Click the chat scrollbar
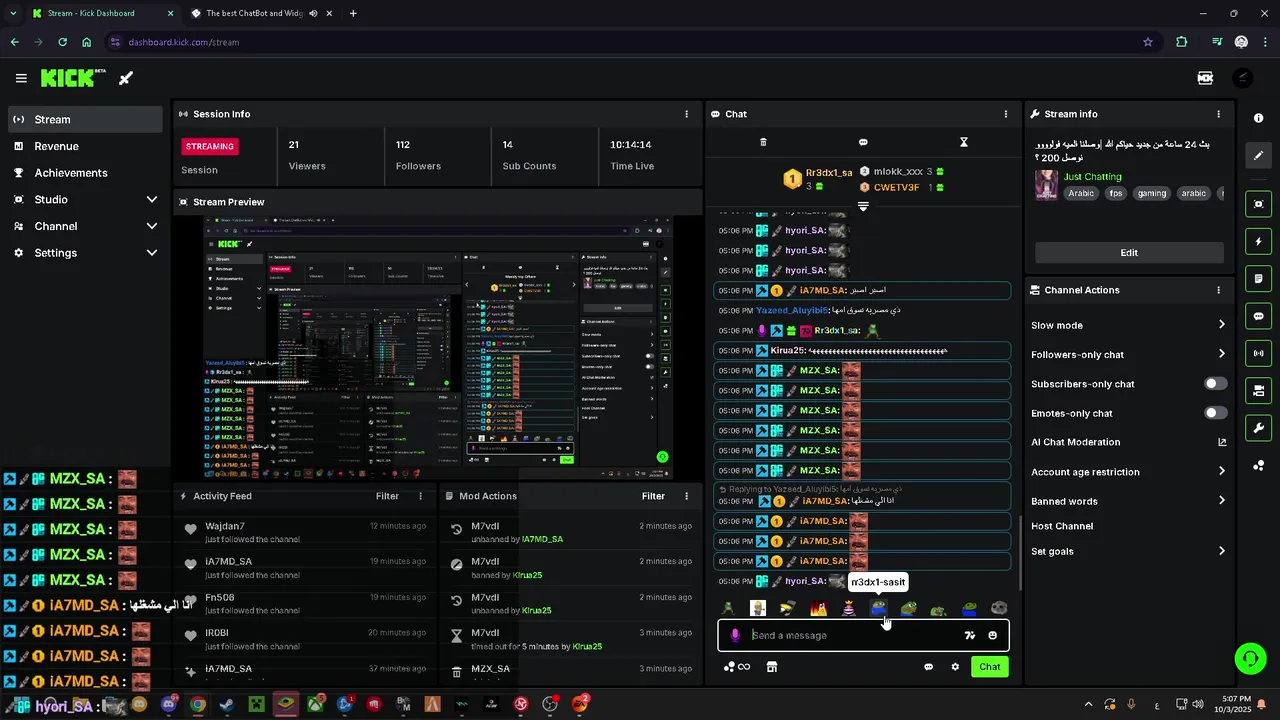This screenshot has width=1280, height=720. [x=1020, y=552]
